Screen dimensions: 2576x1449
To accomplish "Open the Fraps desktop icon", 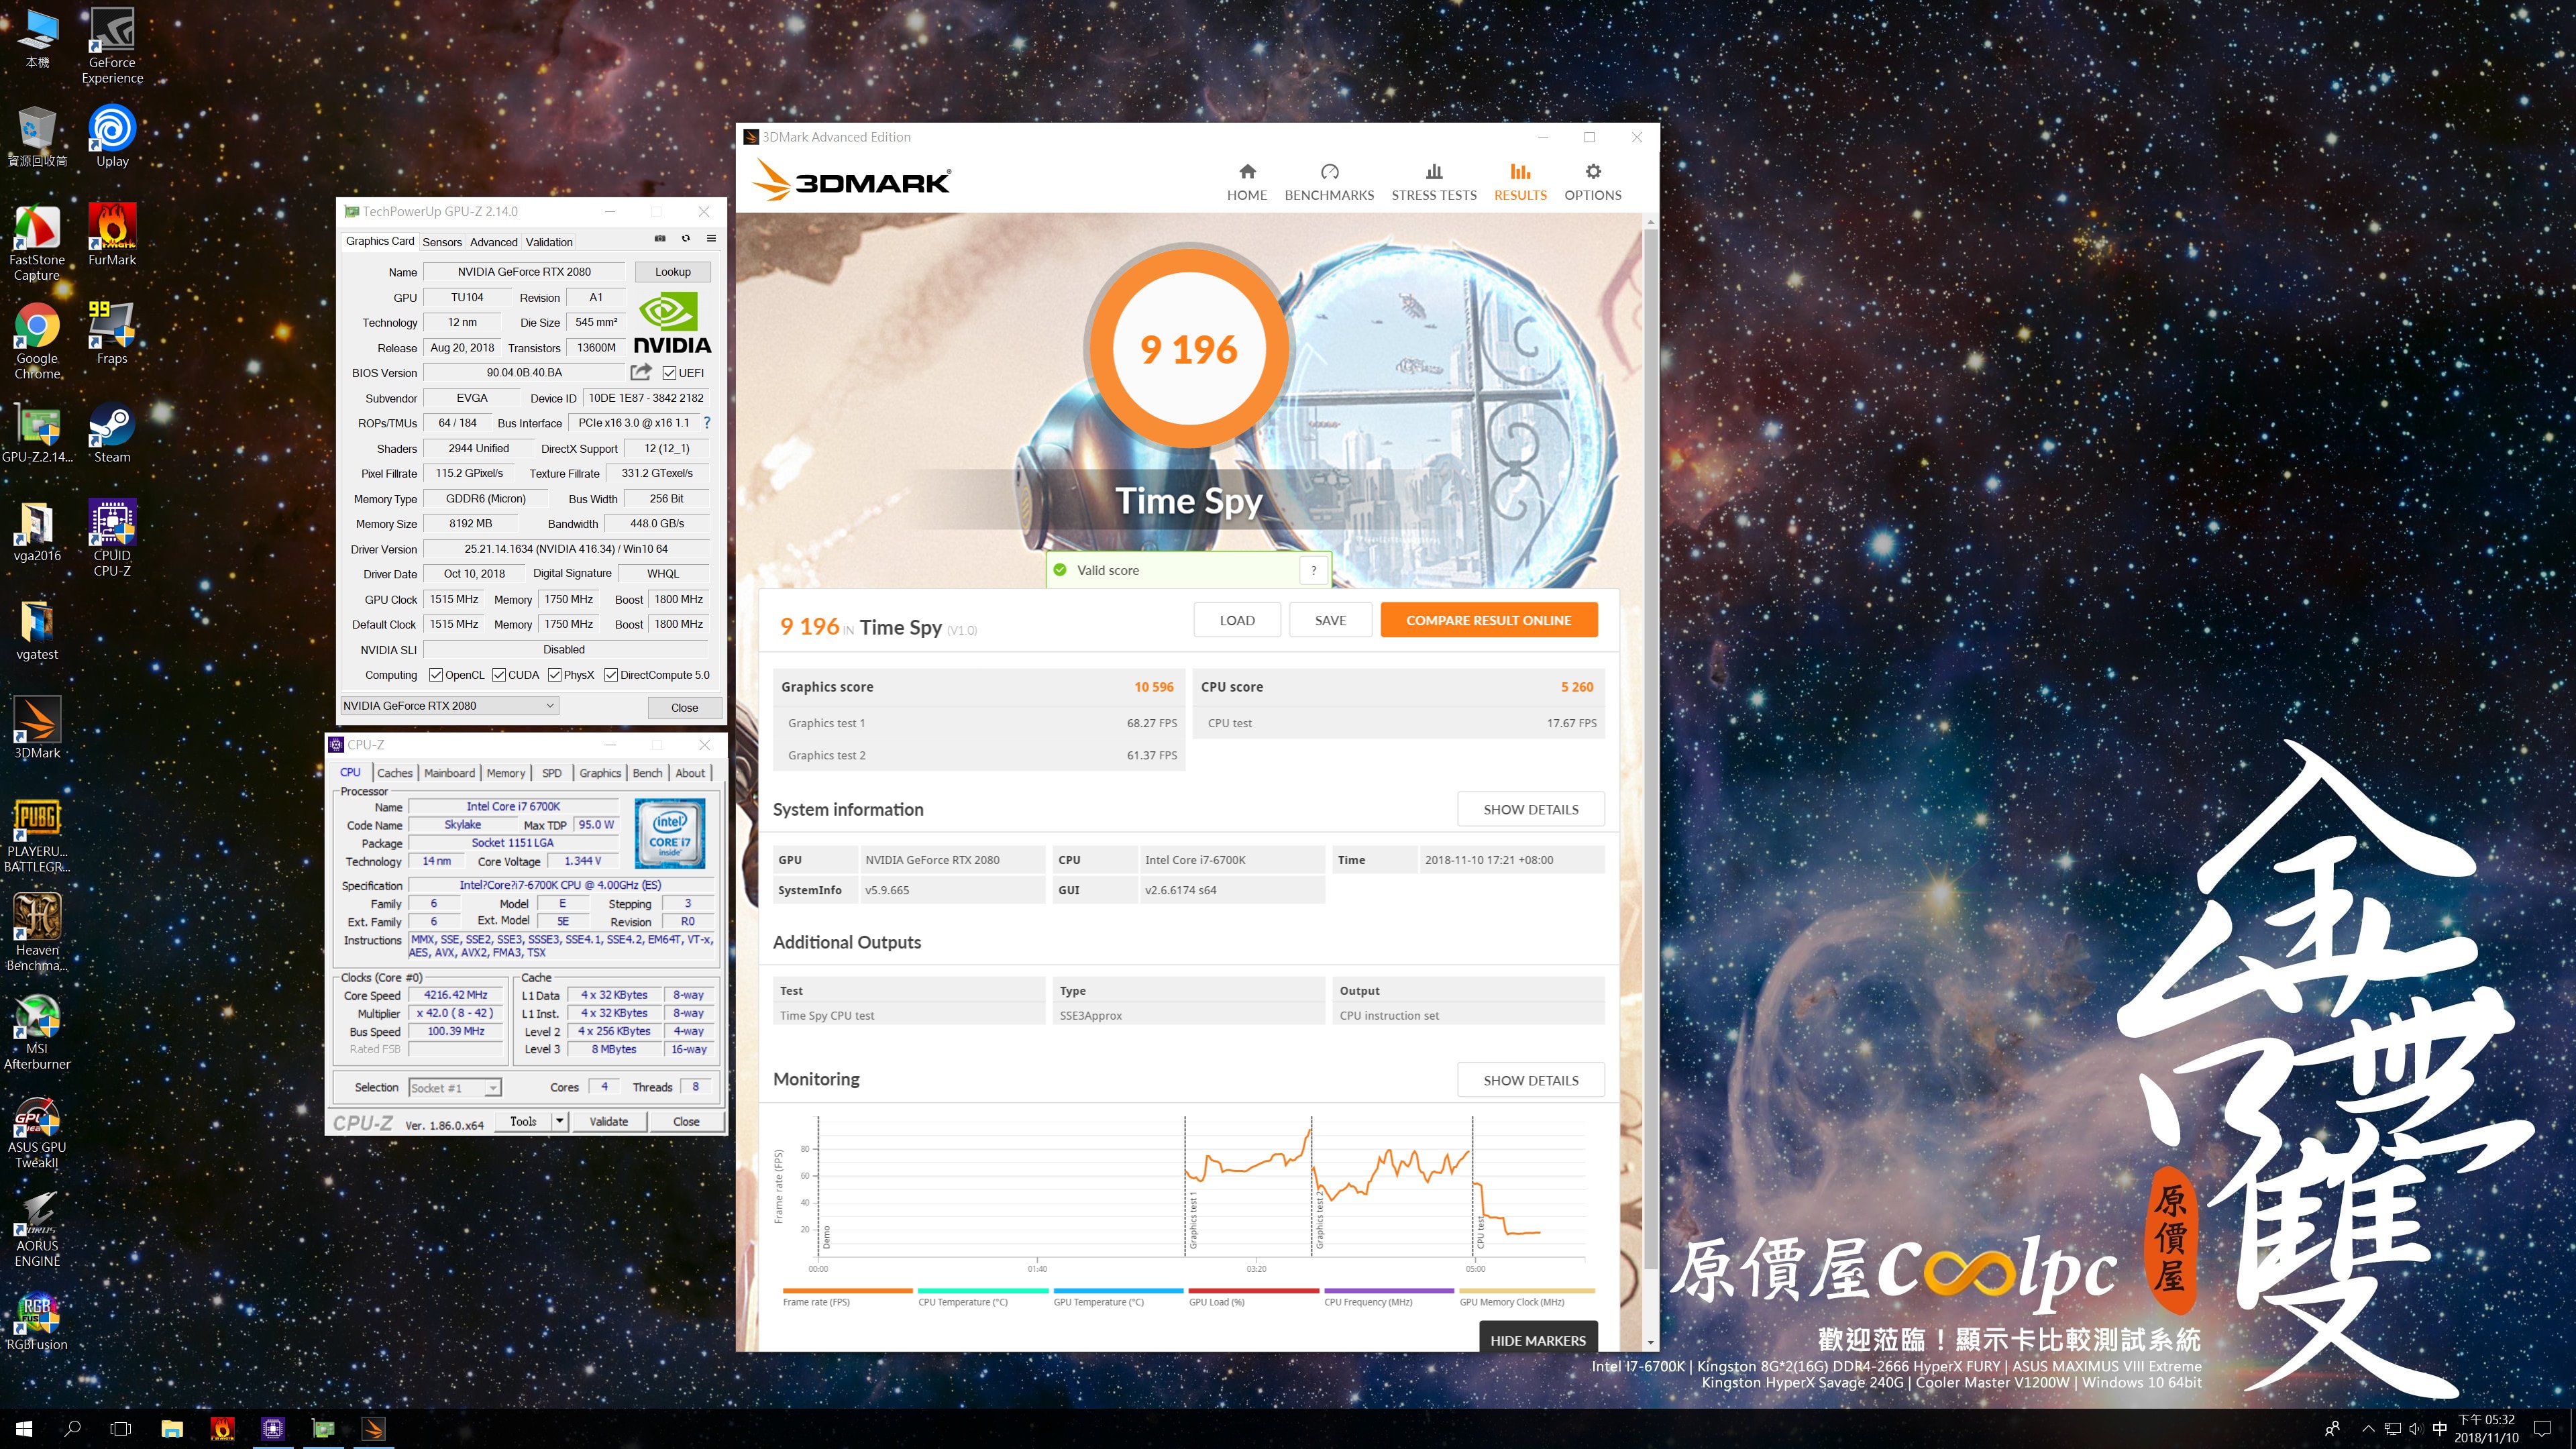I will click(112, 333).
